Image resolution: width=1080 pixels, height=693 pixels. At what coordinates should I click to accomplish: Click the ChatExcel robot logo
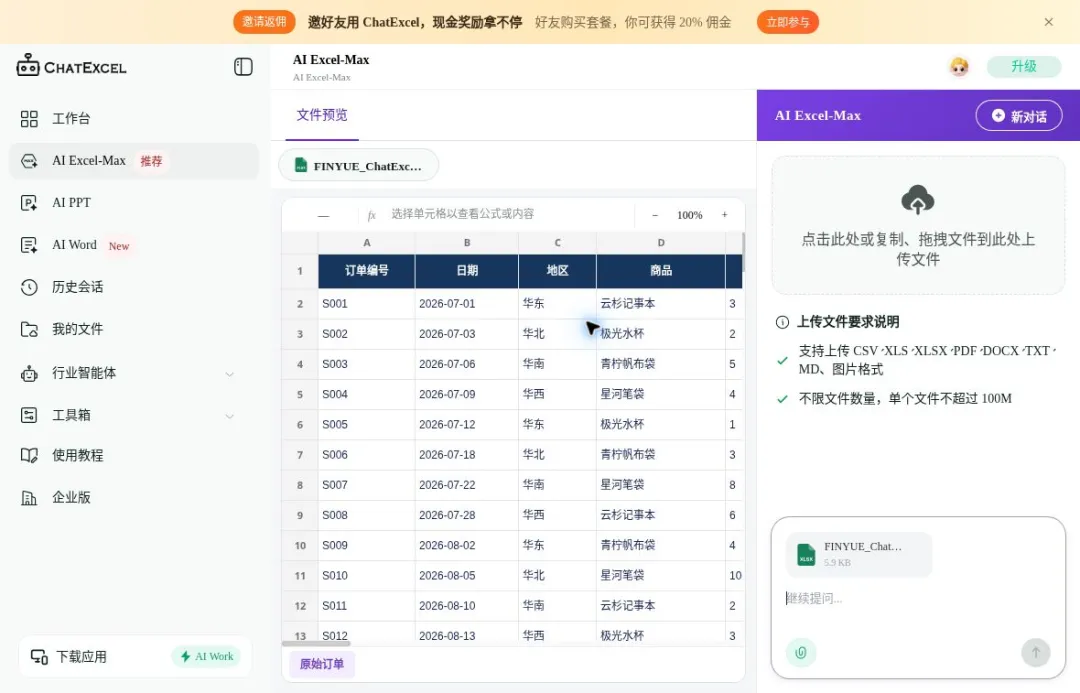click(x=28, y=65)
